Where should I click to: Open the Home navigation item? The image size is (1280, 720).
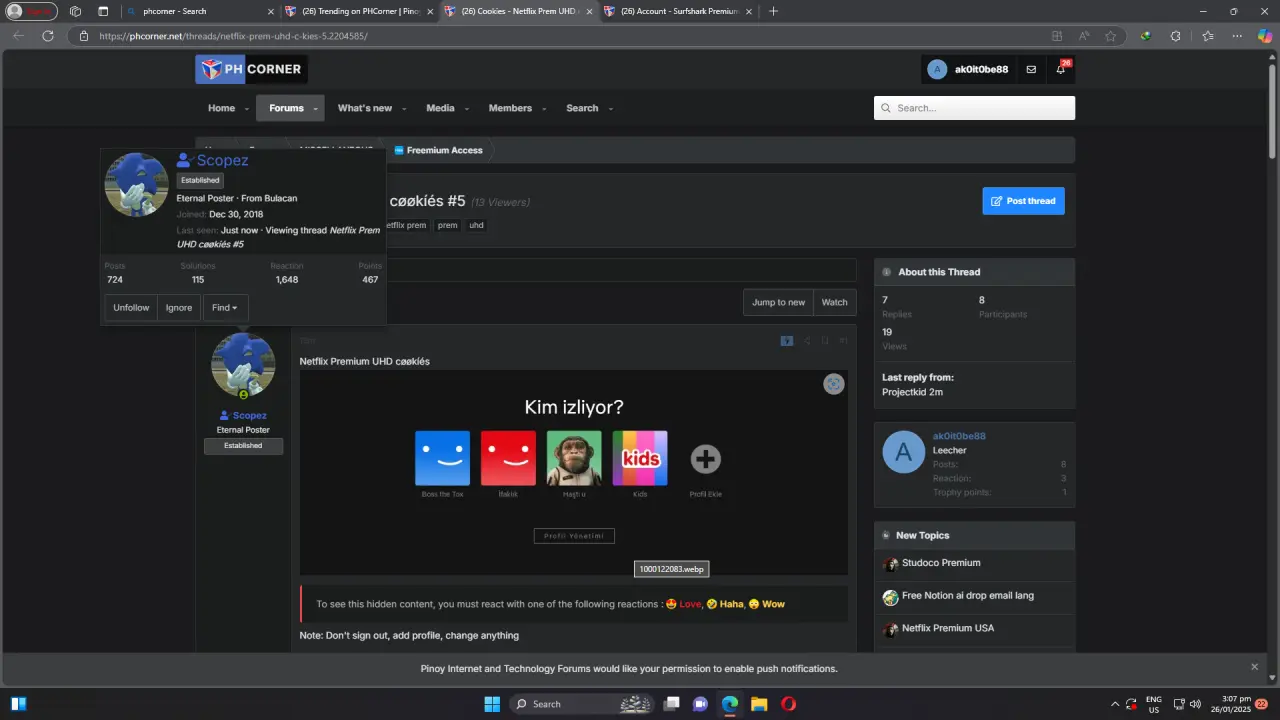(x=221, y=108)
